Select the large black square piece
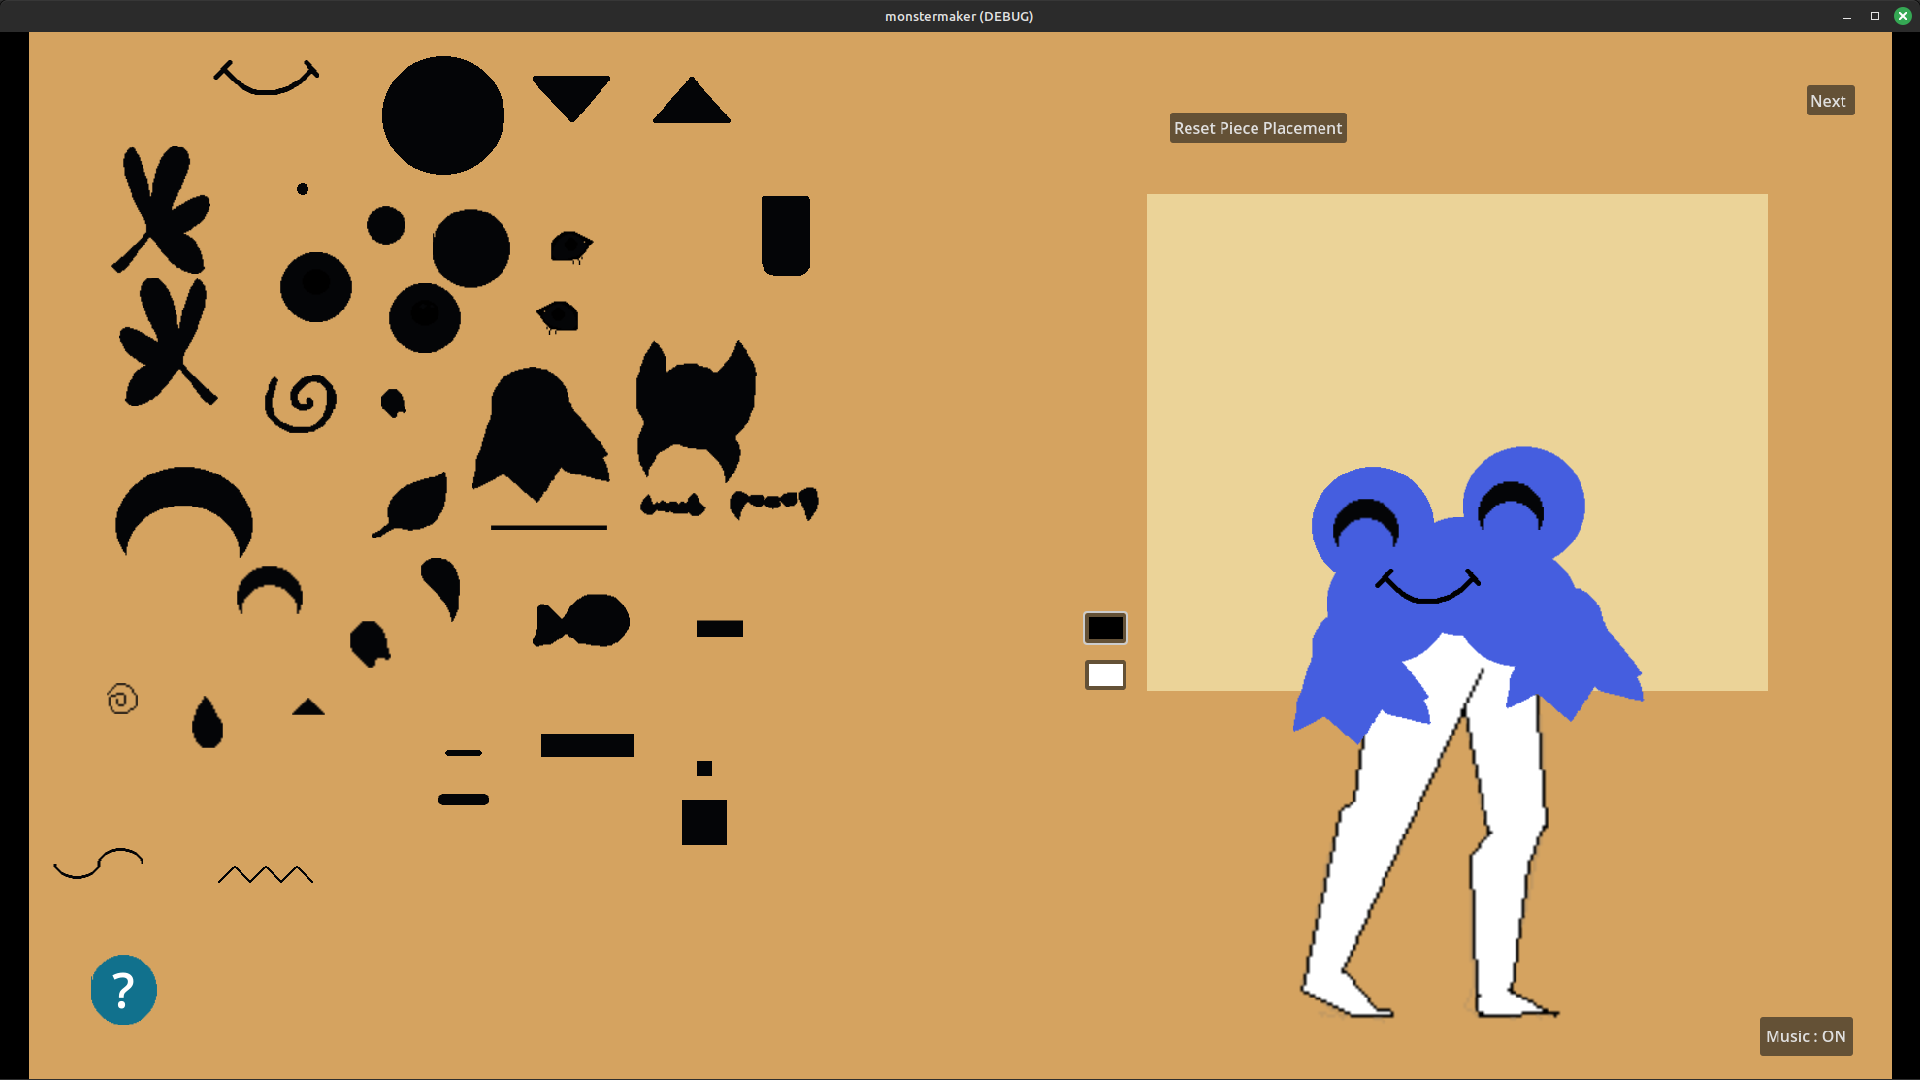Screen dimensions: 1920x1080 (x=704, y=822)
